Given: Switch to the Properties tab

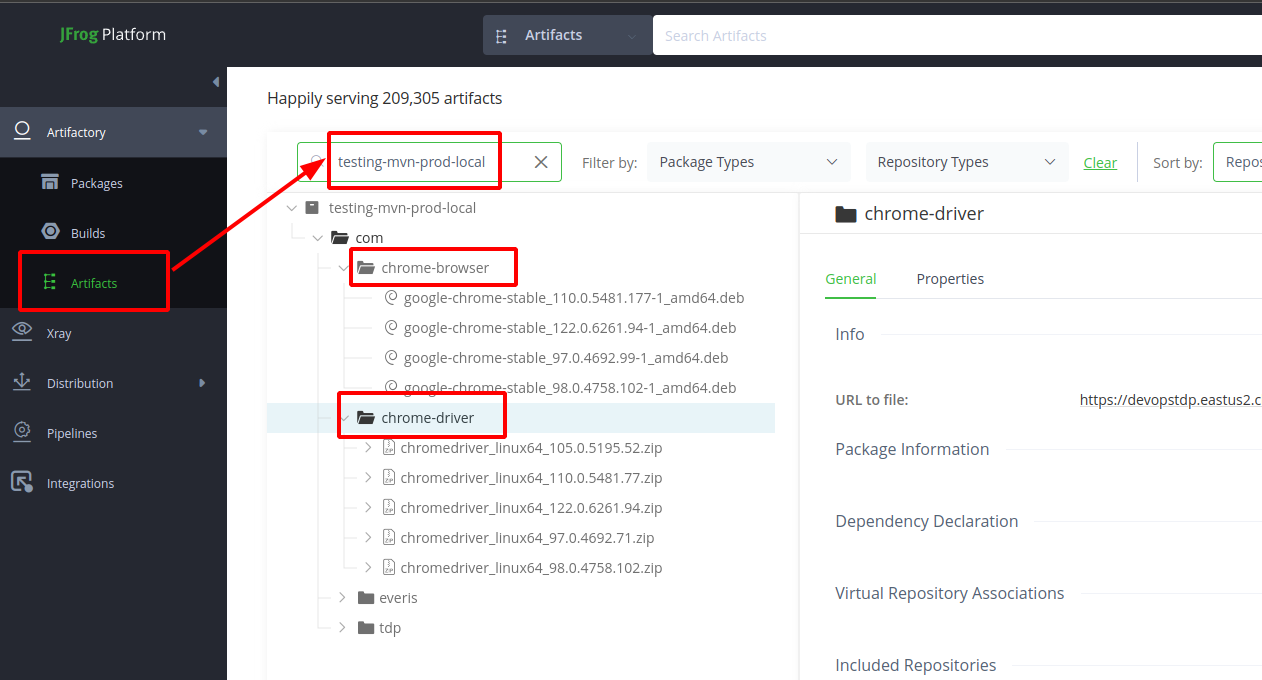Looking at the screenshot, I should tap(950, 279).
